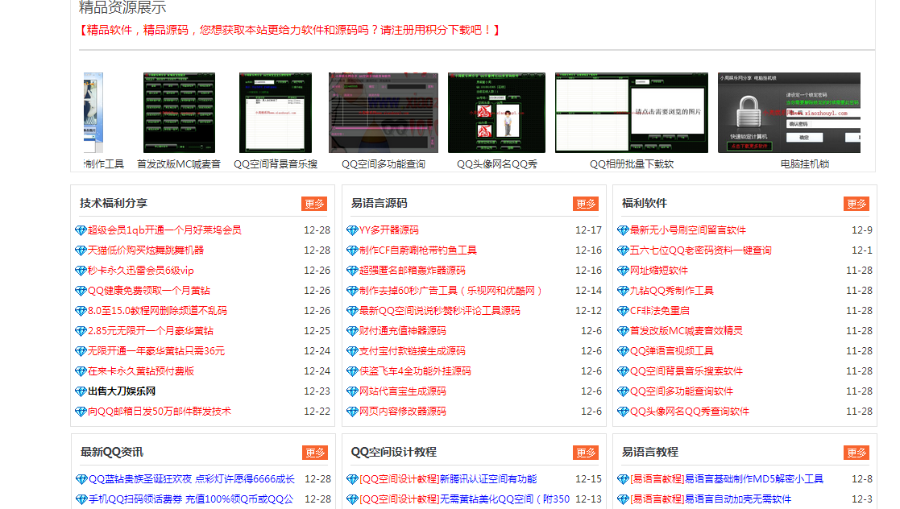
Task: Click diamond icon beside 制作CF自瞄喵枪带钓鱼工具
Action: [352, 250]
